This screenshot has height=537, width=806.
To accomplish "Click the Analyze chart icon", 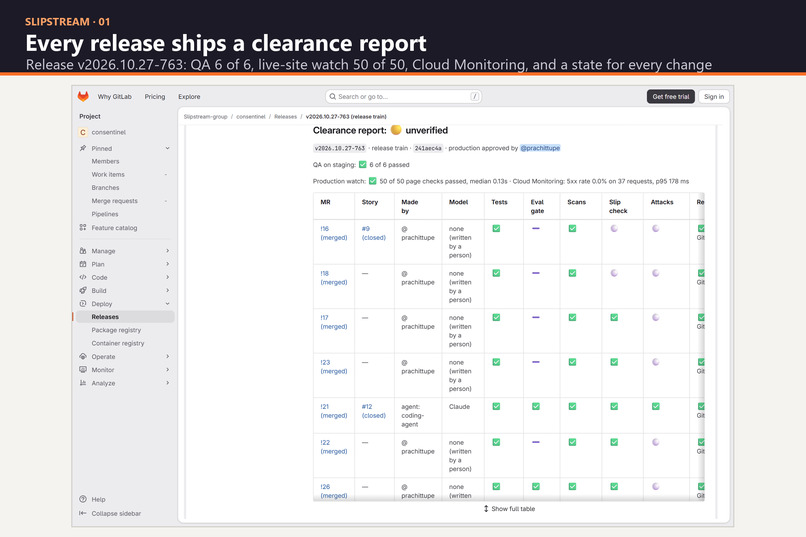I will tap(83, 383).
